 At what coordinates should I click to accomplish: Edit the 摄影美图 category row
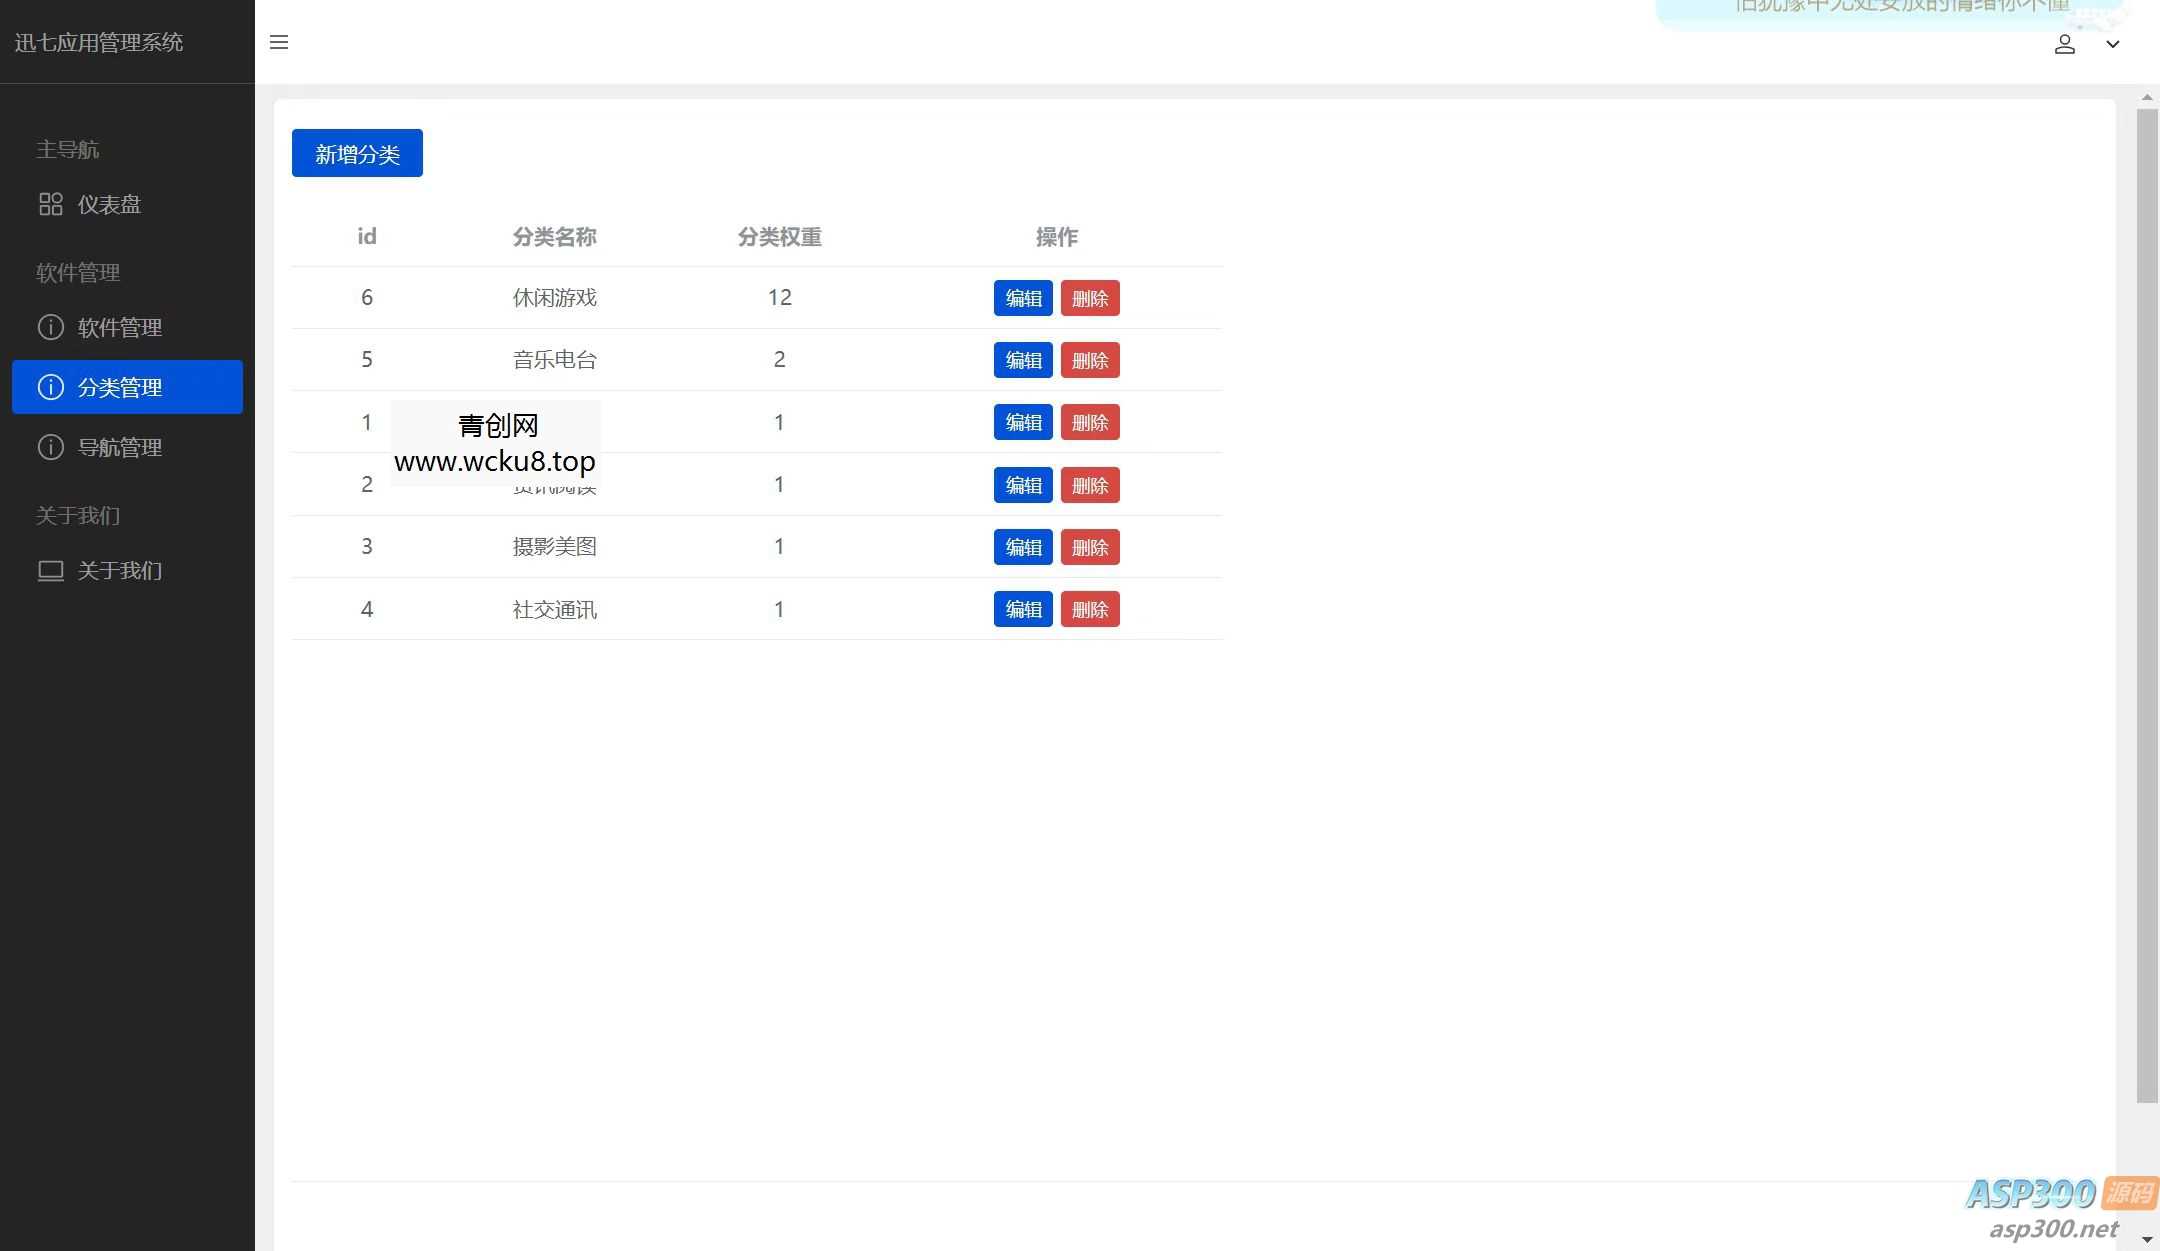pyautogui.click(x=1022, y=547)
